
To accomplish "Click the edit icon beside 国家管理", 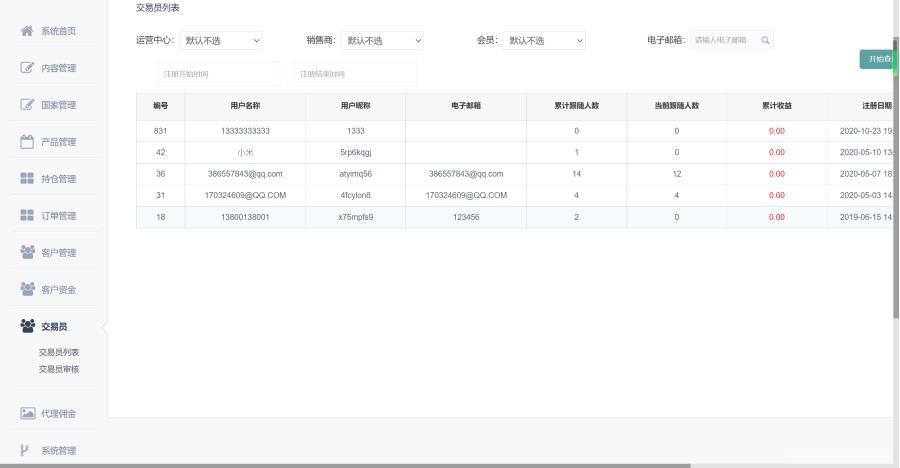I will 27,105.
